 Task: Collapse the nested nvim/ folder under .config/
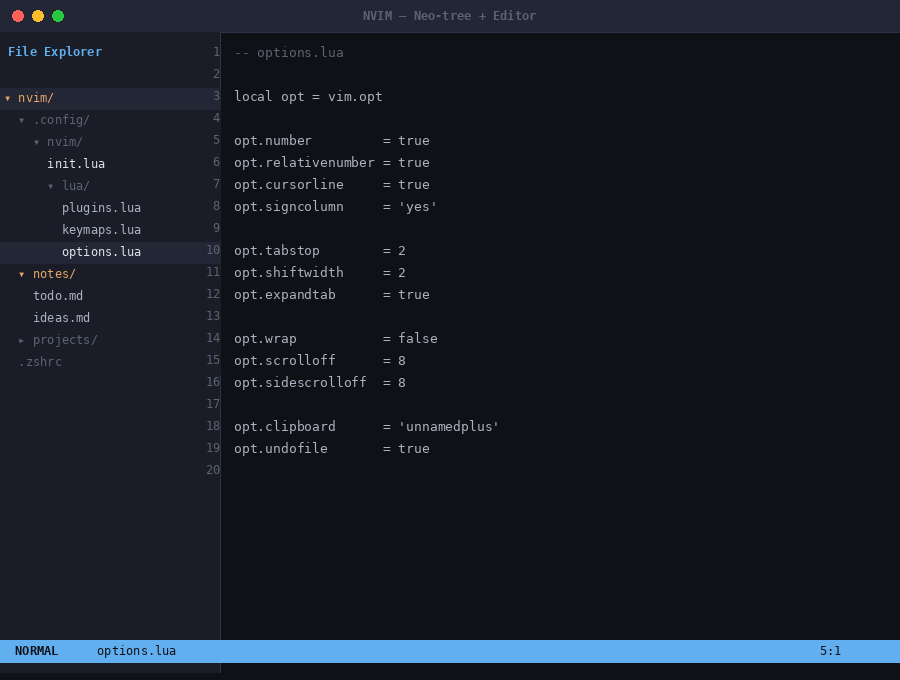pyautogui.click(x=37, y=142)
